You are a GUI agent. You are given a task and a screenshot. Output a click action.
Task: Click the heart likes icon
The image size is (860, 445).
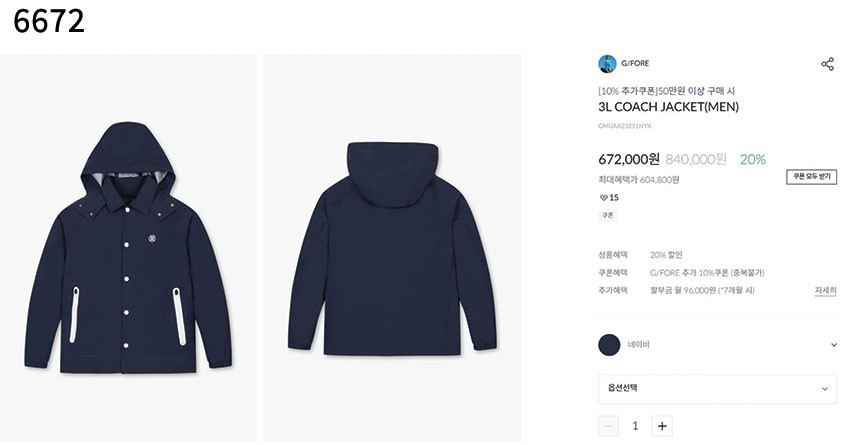click(603, 198)
